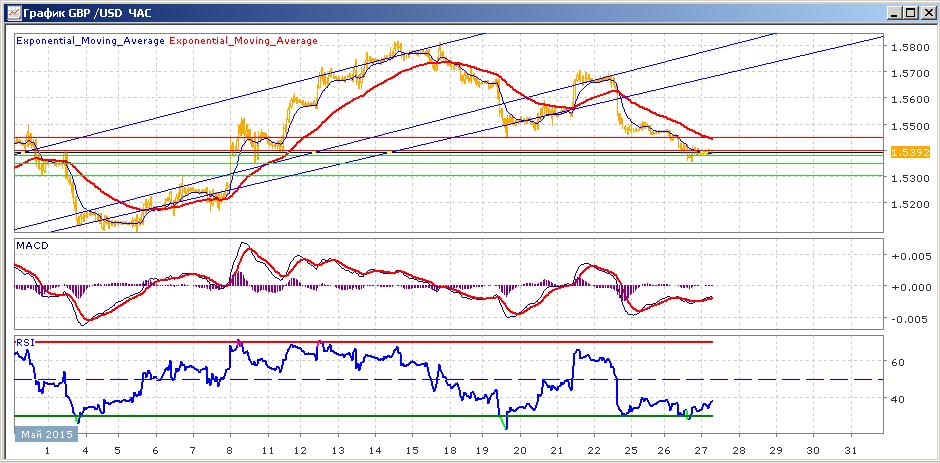The height and width of the screenshot is (463, 940).
Task: Click the 1.5800 price axis level
Action: (x=911, y=47)
